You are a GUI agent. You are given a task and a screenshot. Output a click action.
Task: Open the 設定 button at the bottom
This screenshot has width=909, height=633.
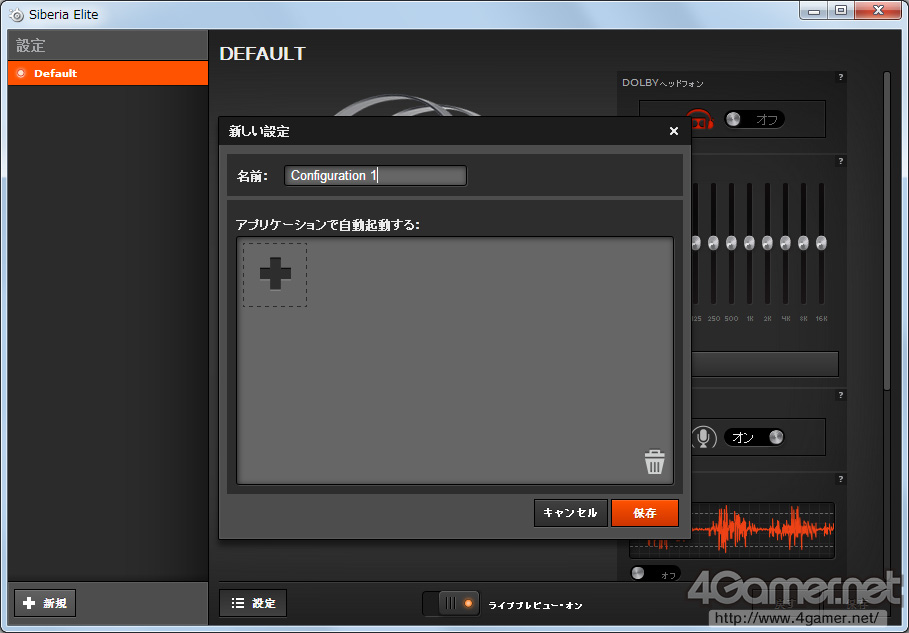tap(253, 603)
